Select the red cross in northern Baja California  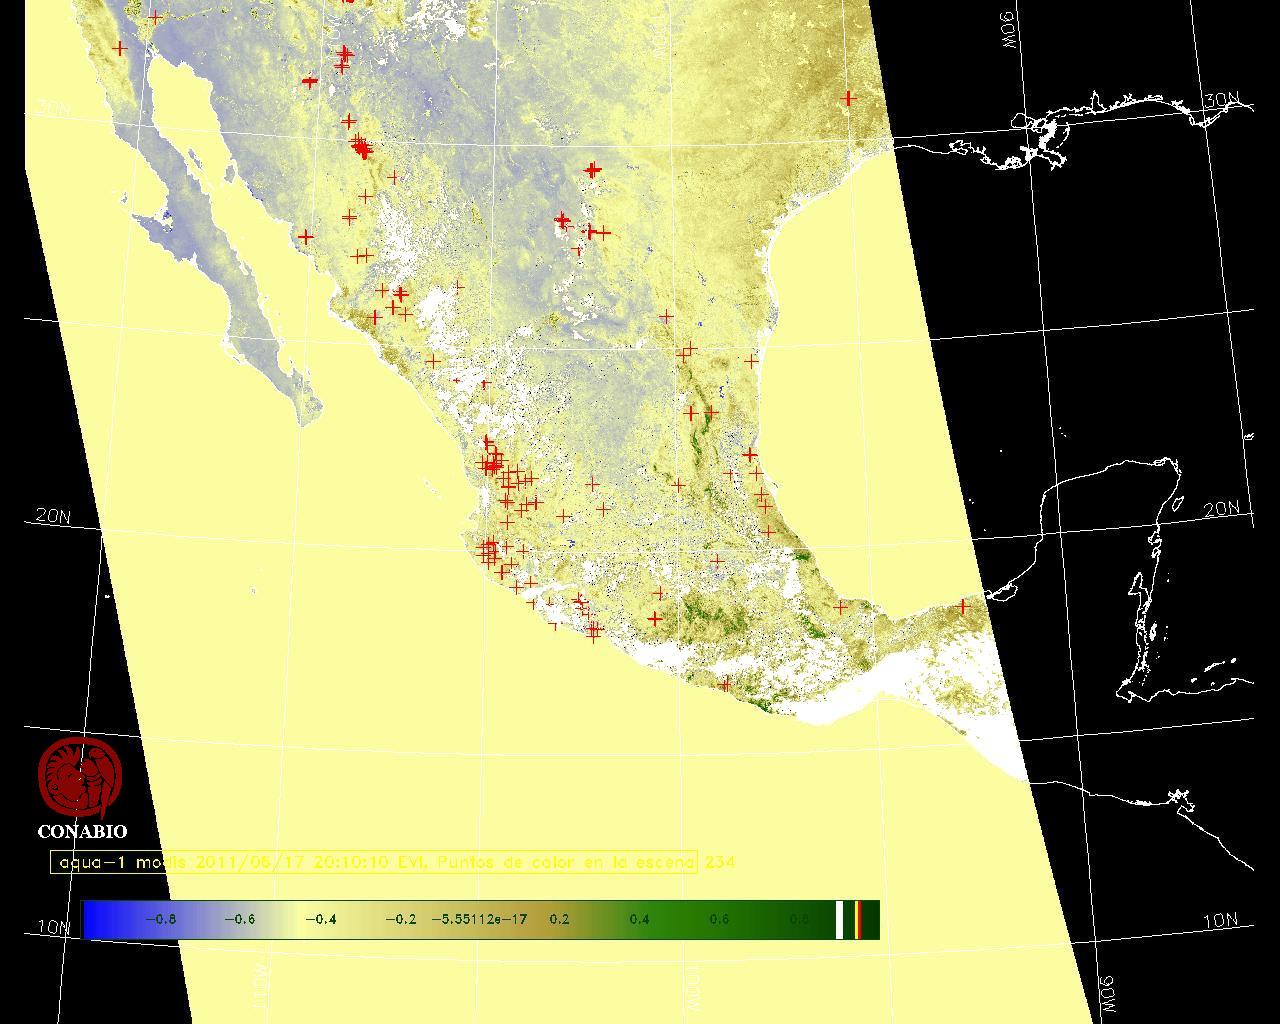(121, 48)
